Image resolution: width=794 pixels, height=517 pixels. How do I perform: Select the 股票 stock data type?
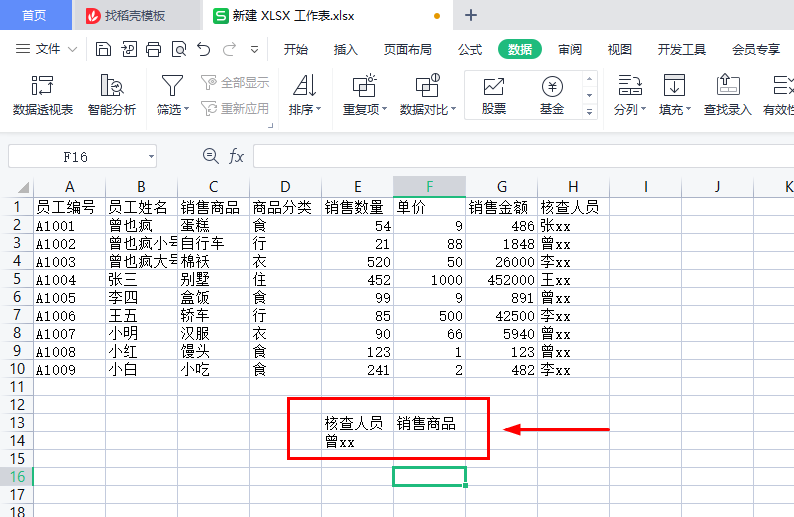[x=494, y=95]
